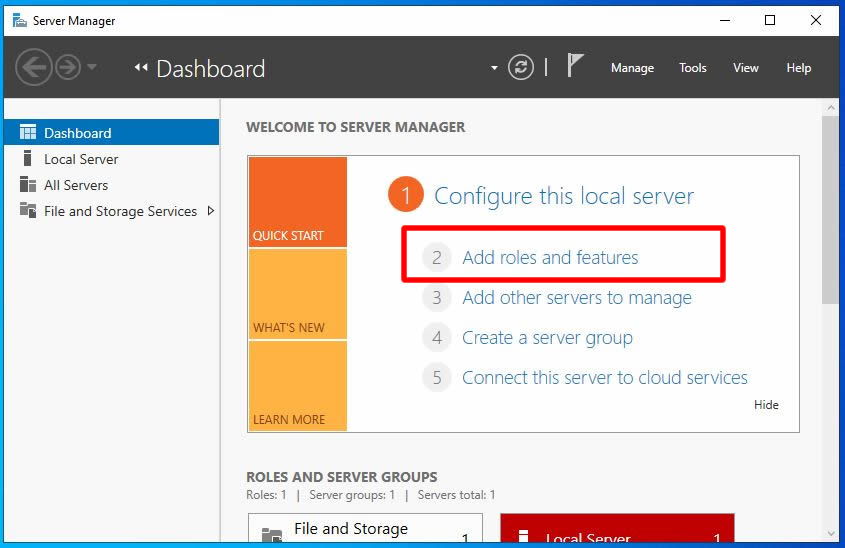Click the back navigation arrow

[33, 67]
